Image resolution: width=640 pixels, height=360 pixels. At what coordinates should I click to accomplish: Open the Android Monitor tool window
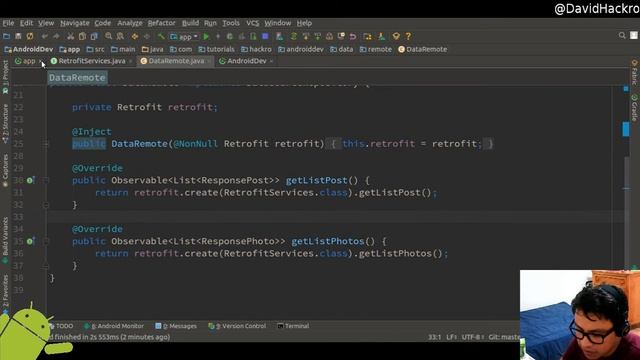click(114, 326)
